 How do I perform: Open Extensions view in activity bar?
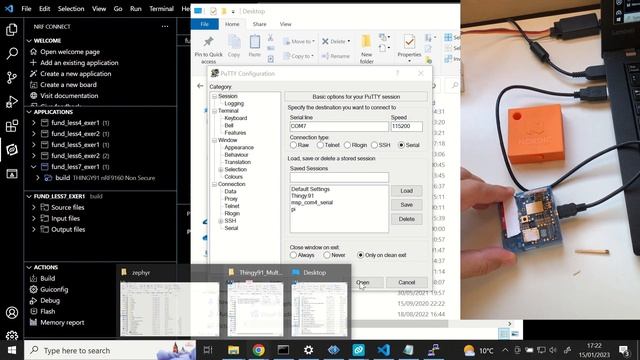pyautogui.click(x=12, y=125)
